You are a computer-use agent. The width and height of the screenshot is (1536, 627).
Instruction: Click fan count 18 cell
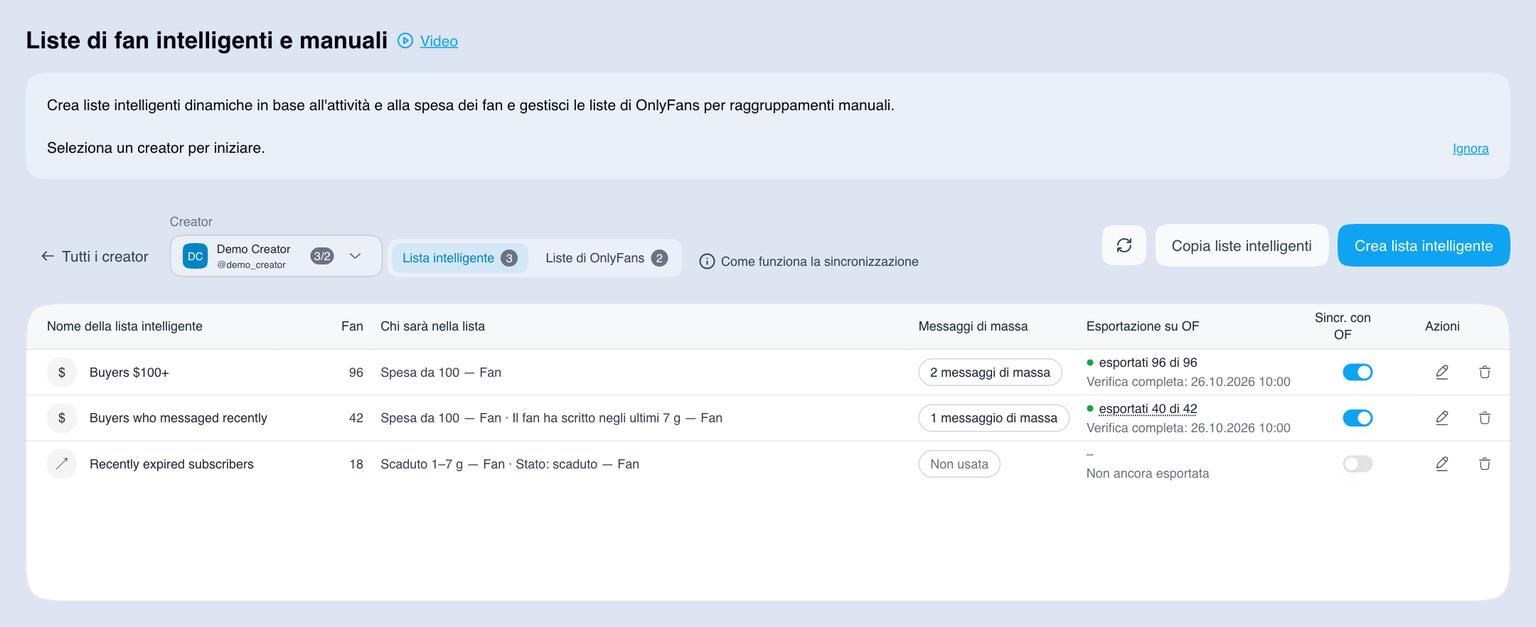356,464
